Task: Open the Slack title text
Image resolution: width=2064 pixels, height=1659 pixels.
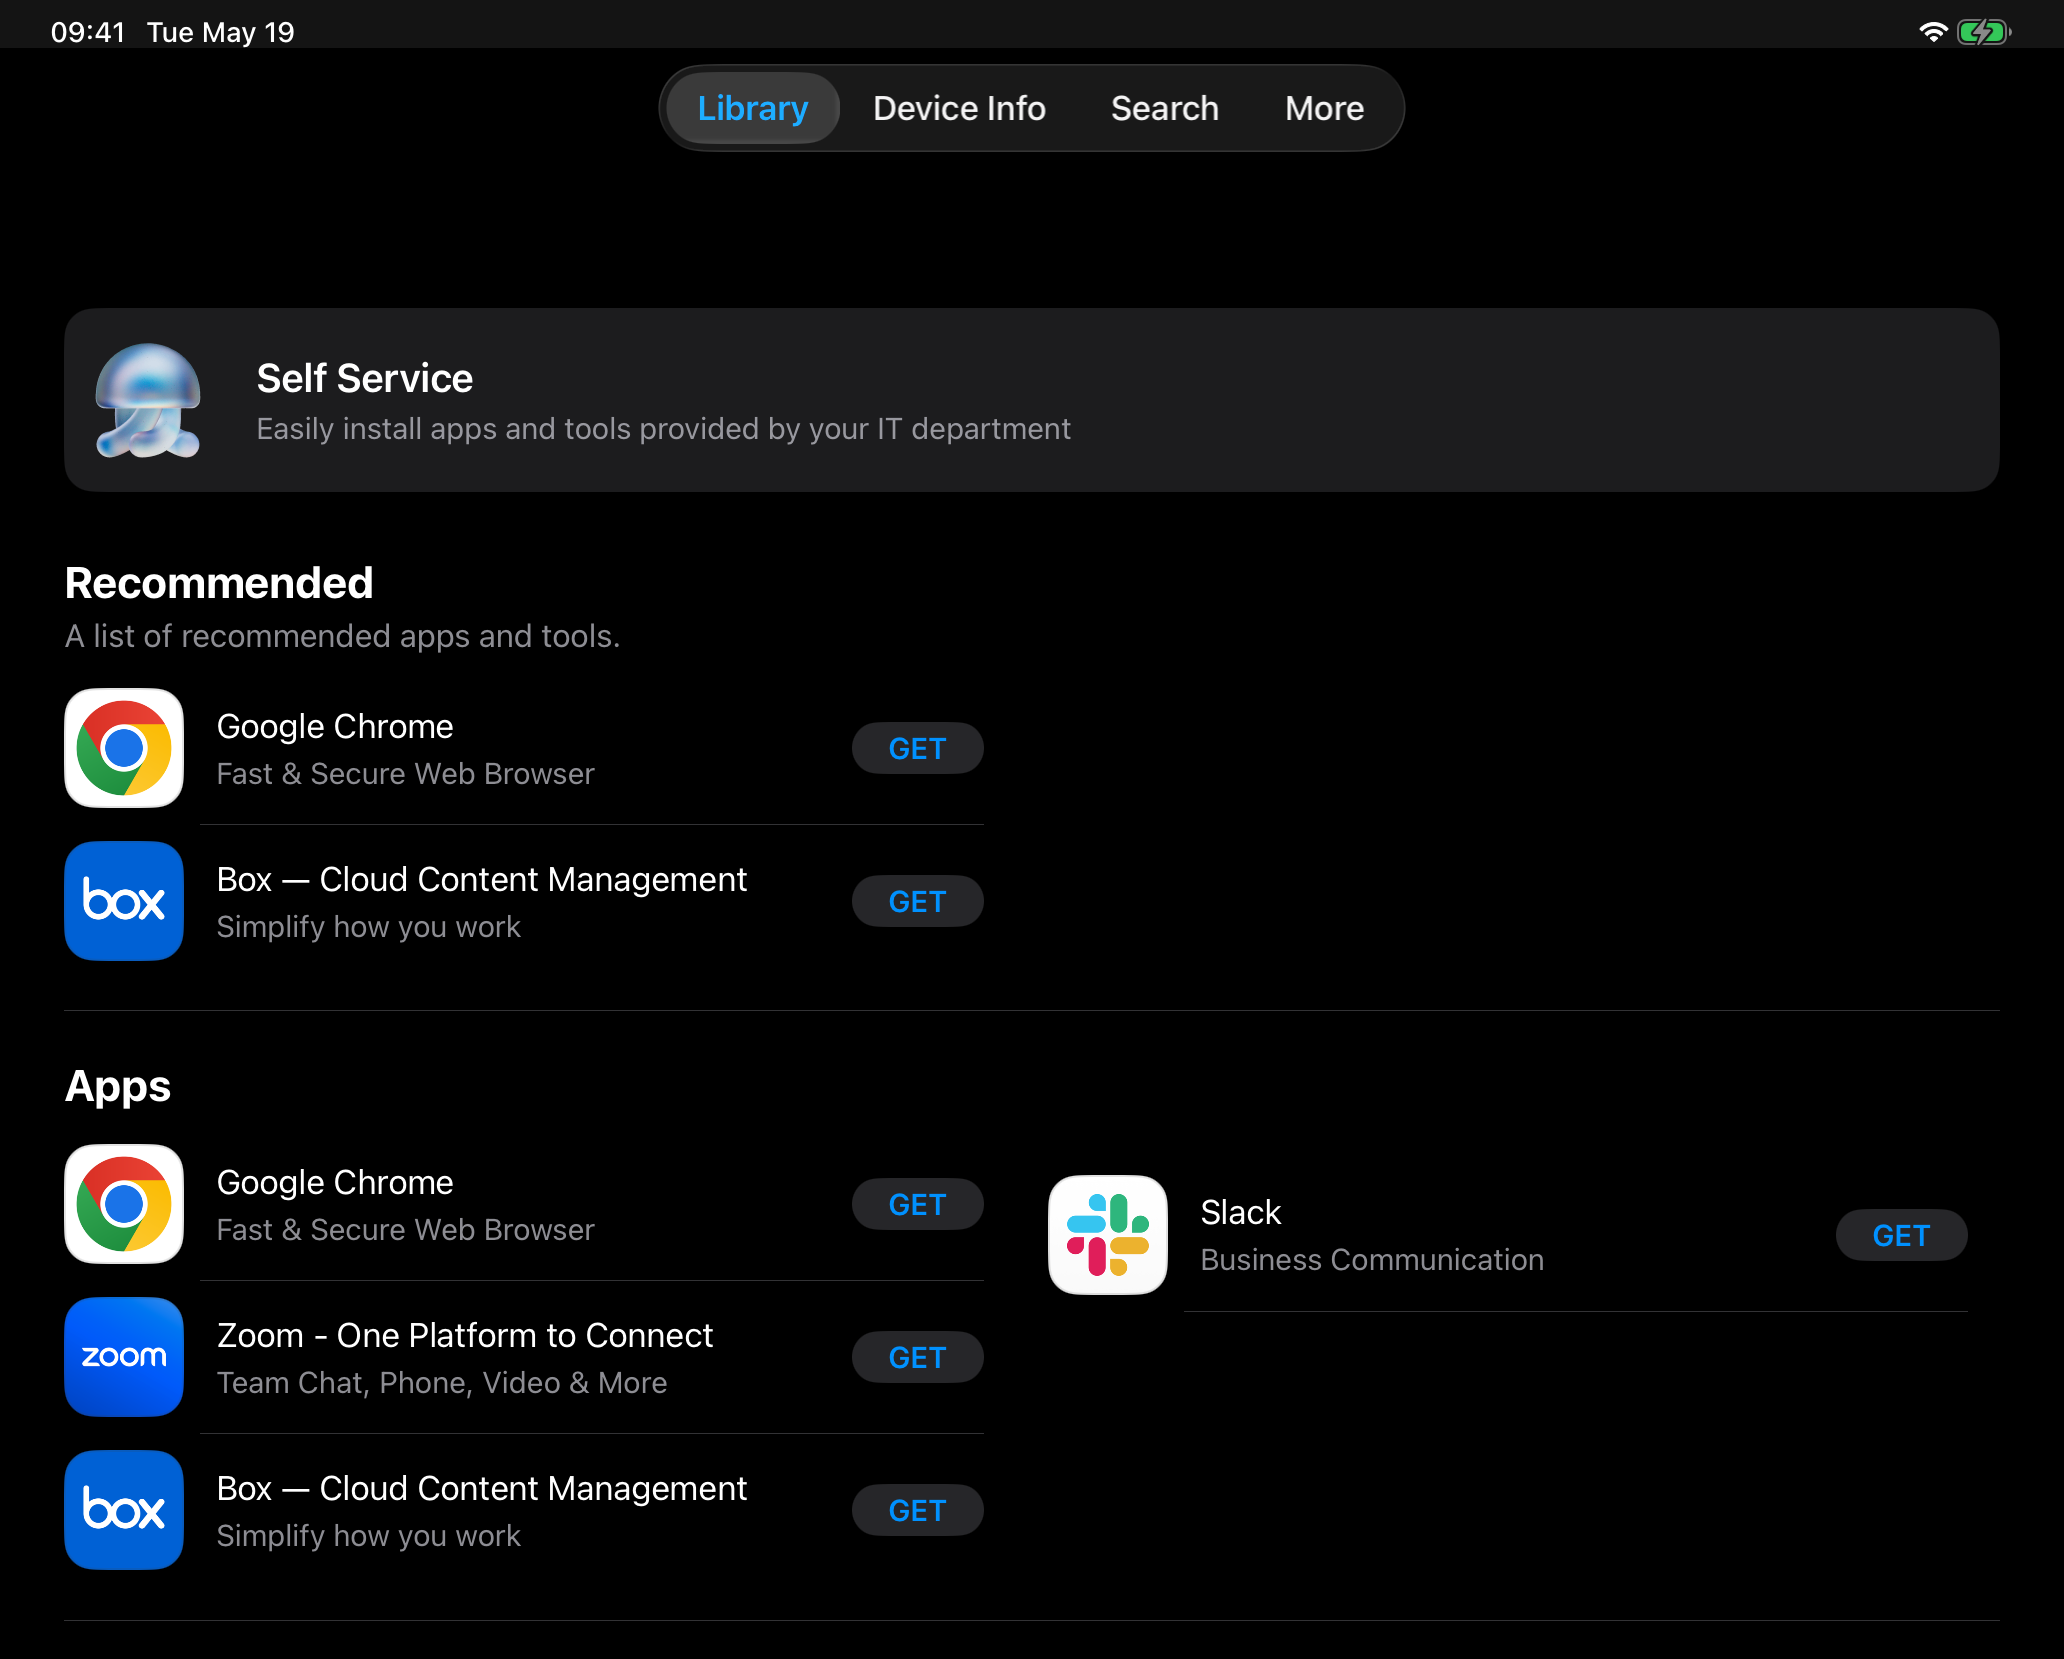Action: click(x=1241, y=1212)
